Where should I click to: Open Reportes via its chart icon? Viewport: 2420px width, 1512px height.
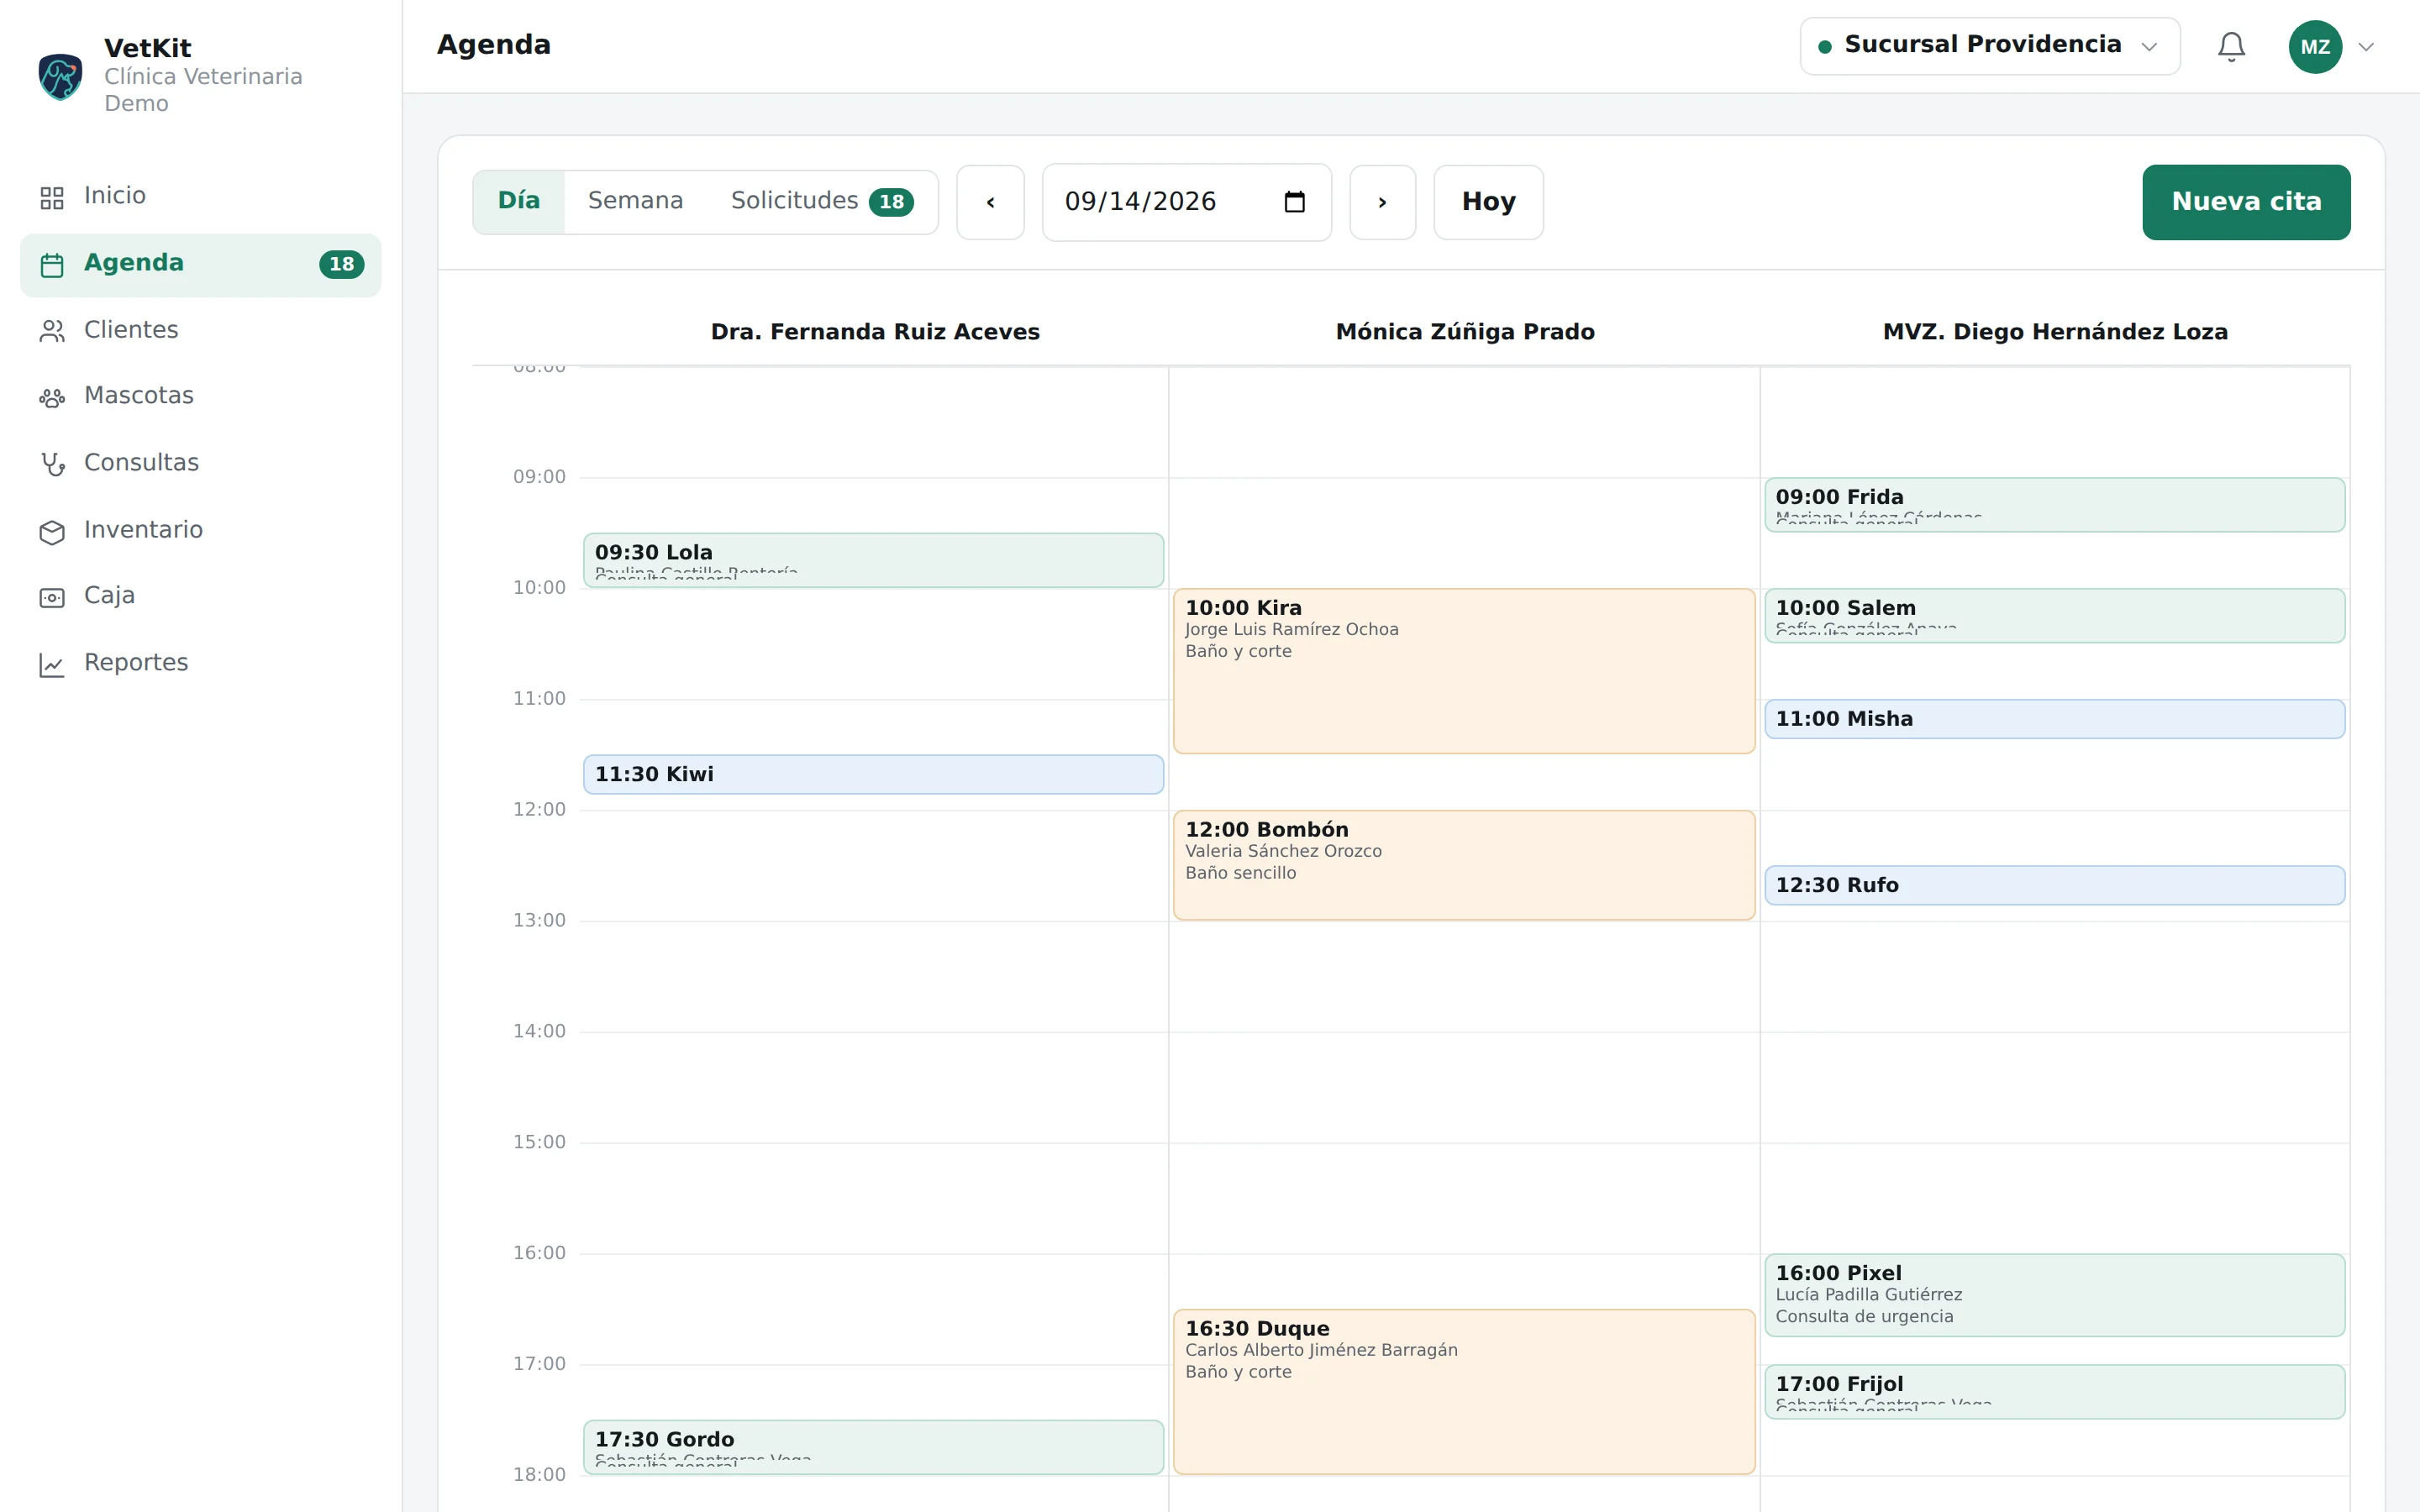tap(52, 664)
